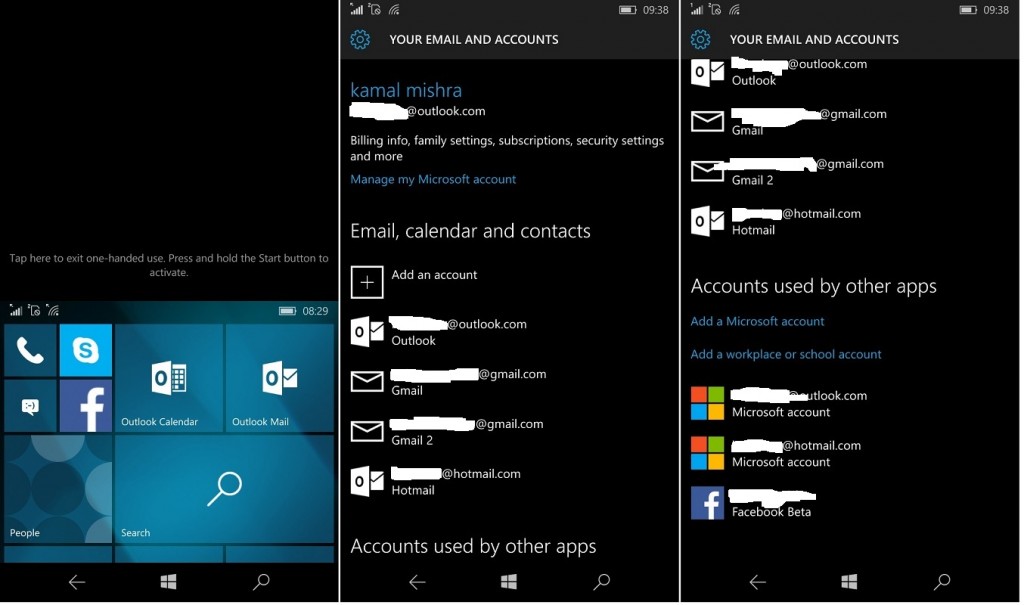The height and width of the screenshot is (605, 1024).
Task: Click Add a workplace or school account
Action: pos(786,354)
